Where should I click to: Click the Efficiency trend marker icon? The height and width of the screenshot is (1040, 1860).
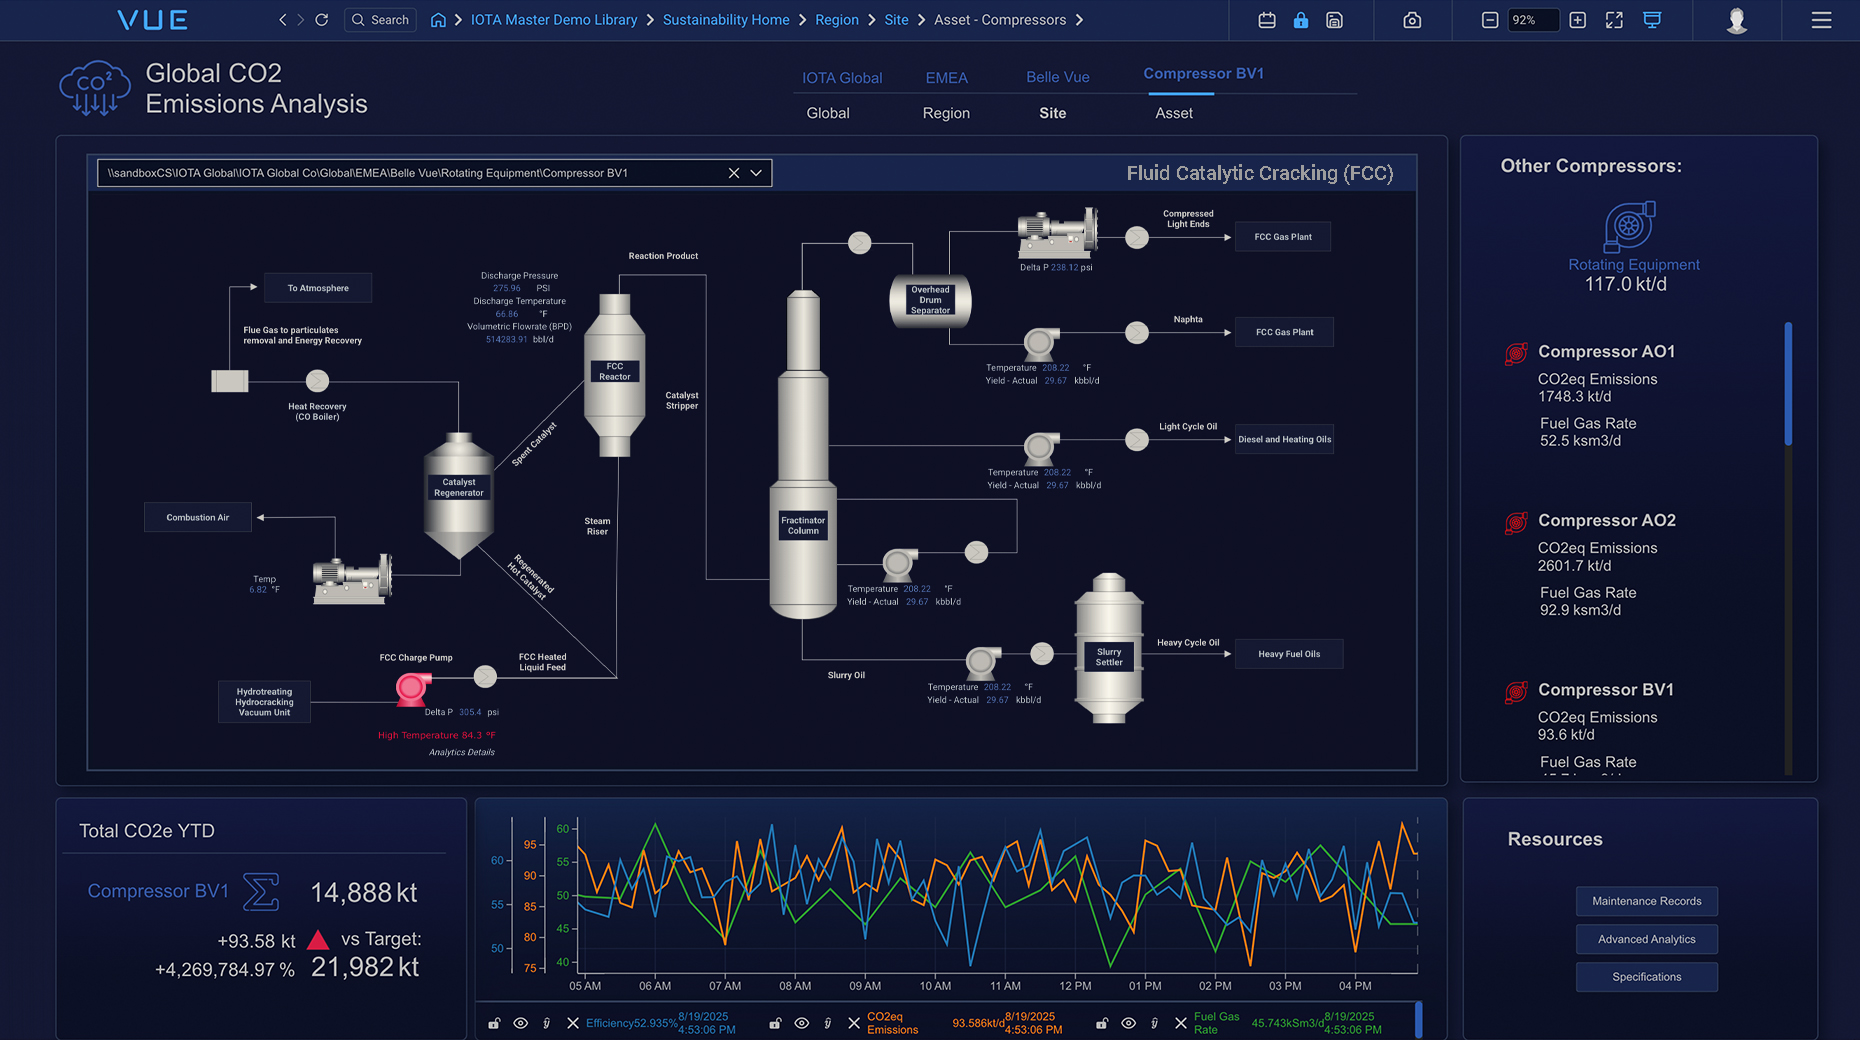[x=547, y=1023]
